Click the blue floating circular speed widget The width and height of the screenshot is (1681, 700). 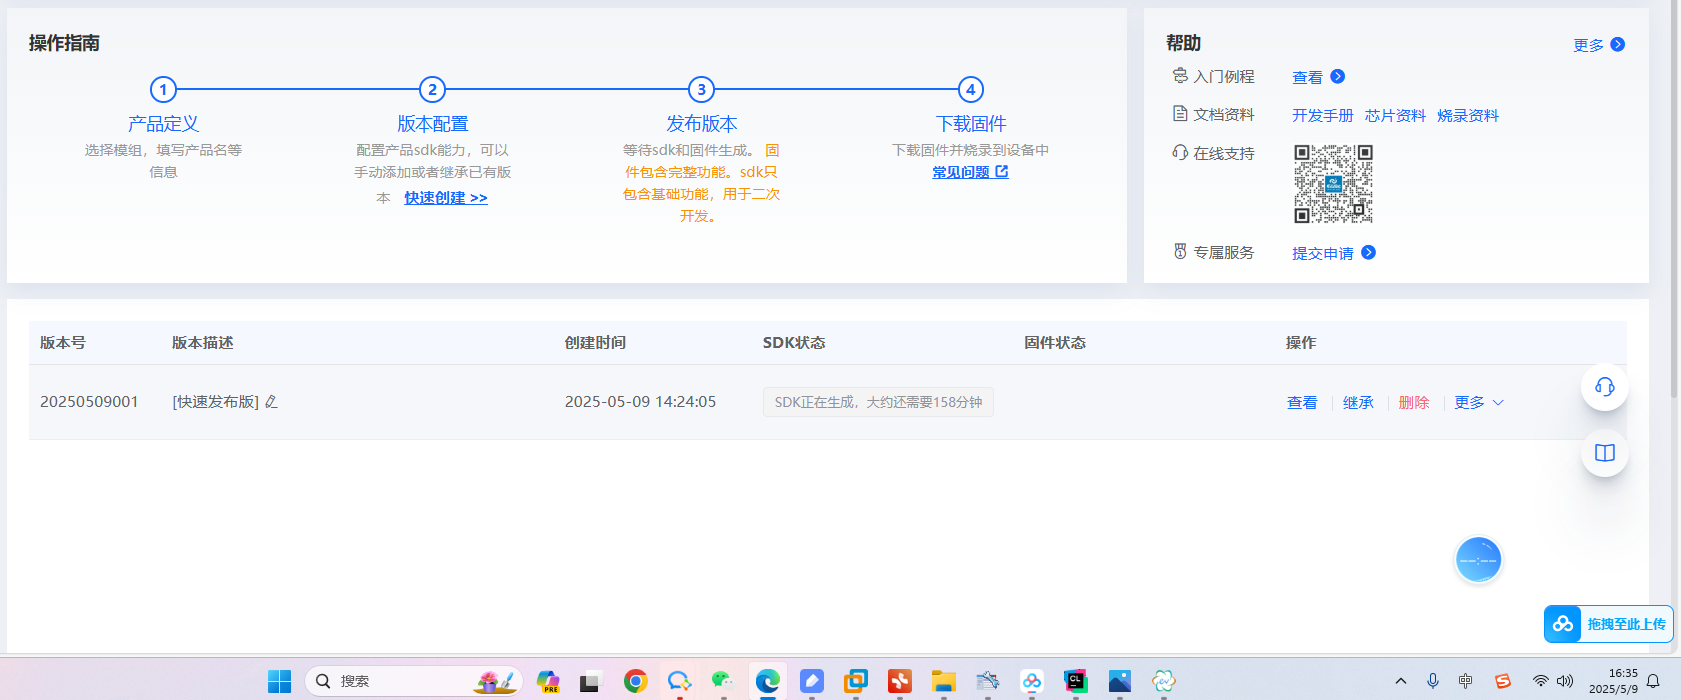pos(1478,560)
